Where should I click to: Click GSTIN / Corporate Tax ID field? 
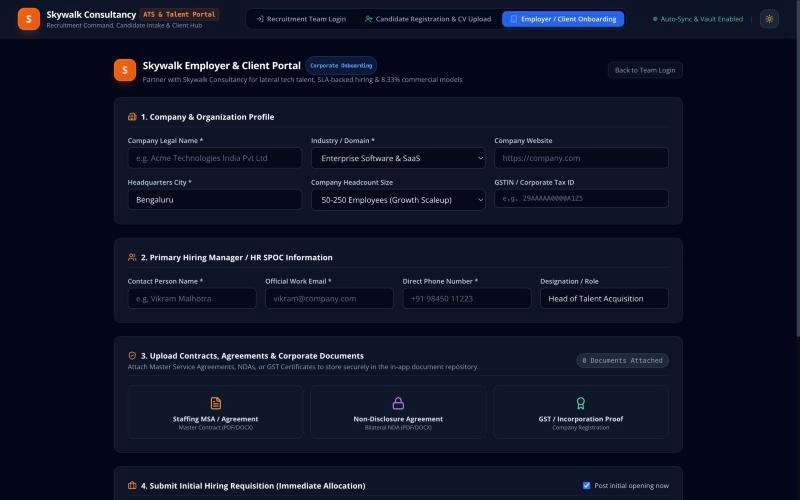click(x=581, y=198)
